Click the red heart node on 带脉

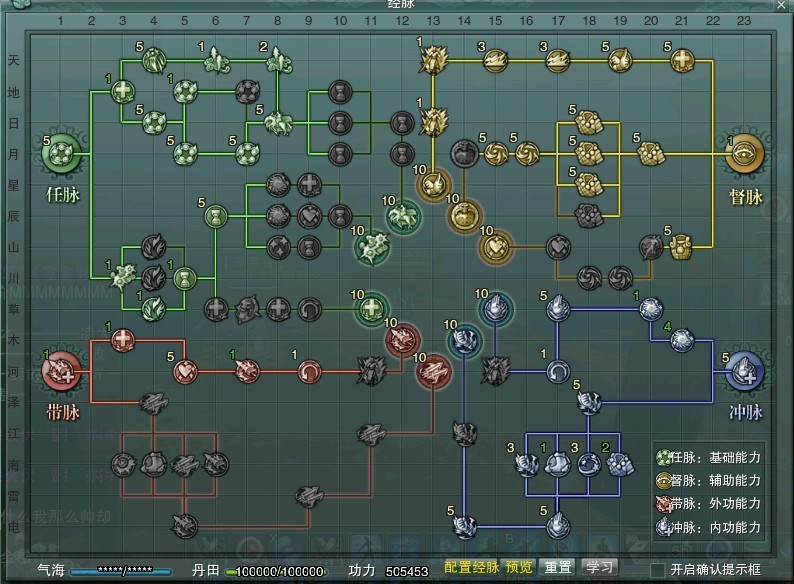[x=185, y=372]
